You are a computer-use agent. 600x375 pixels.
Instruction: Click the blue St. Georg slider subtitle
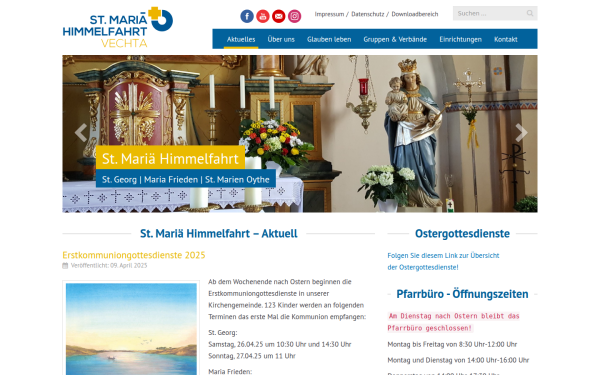(x=186, y=179)
